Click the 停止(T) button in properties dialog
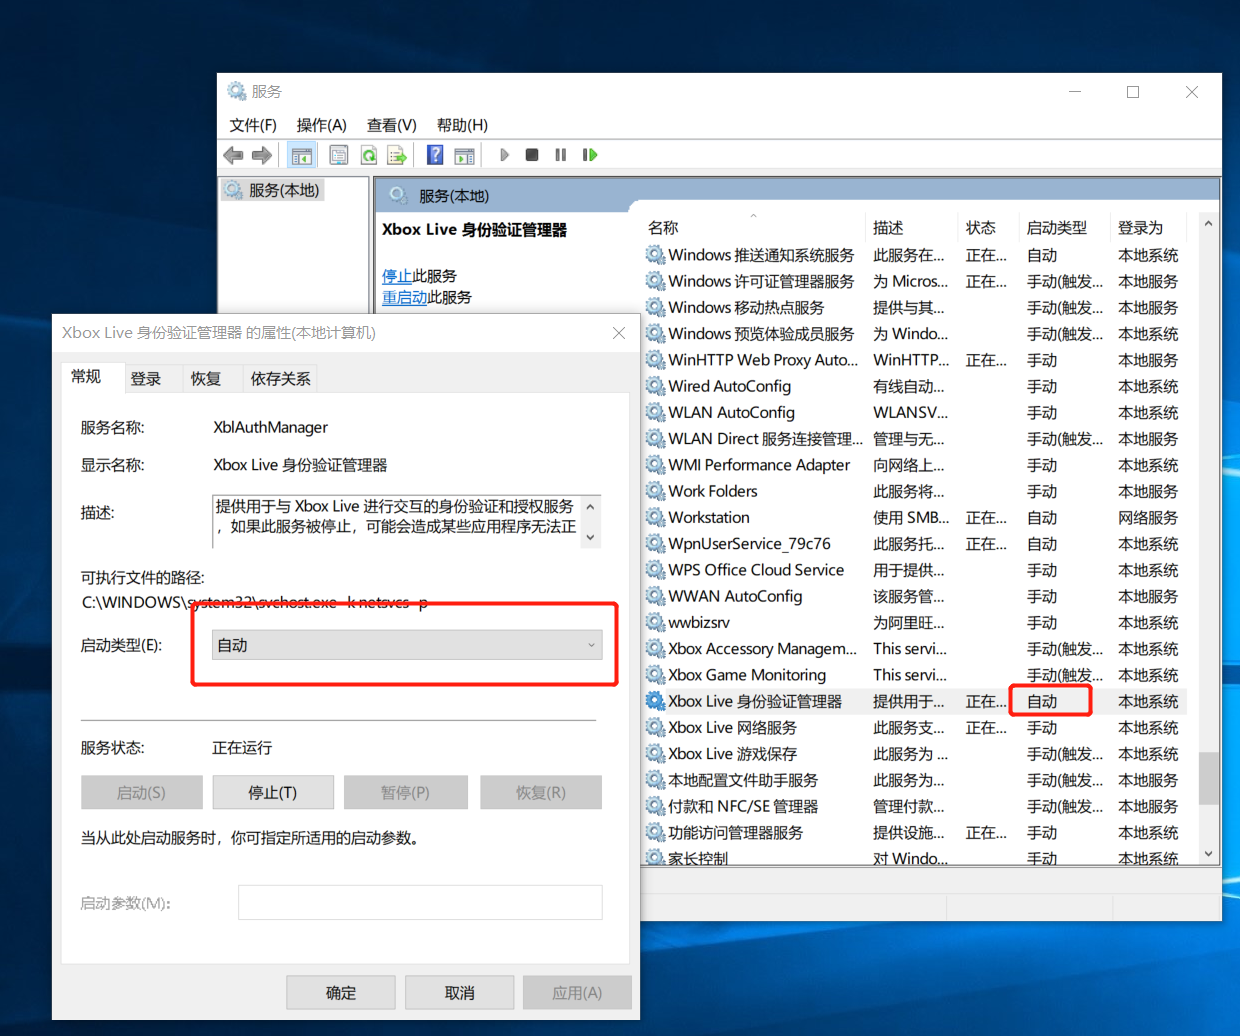This screenshot has height=1036, width=1240. click(272, 793)
